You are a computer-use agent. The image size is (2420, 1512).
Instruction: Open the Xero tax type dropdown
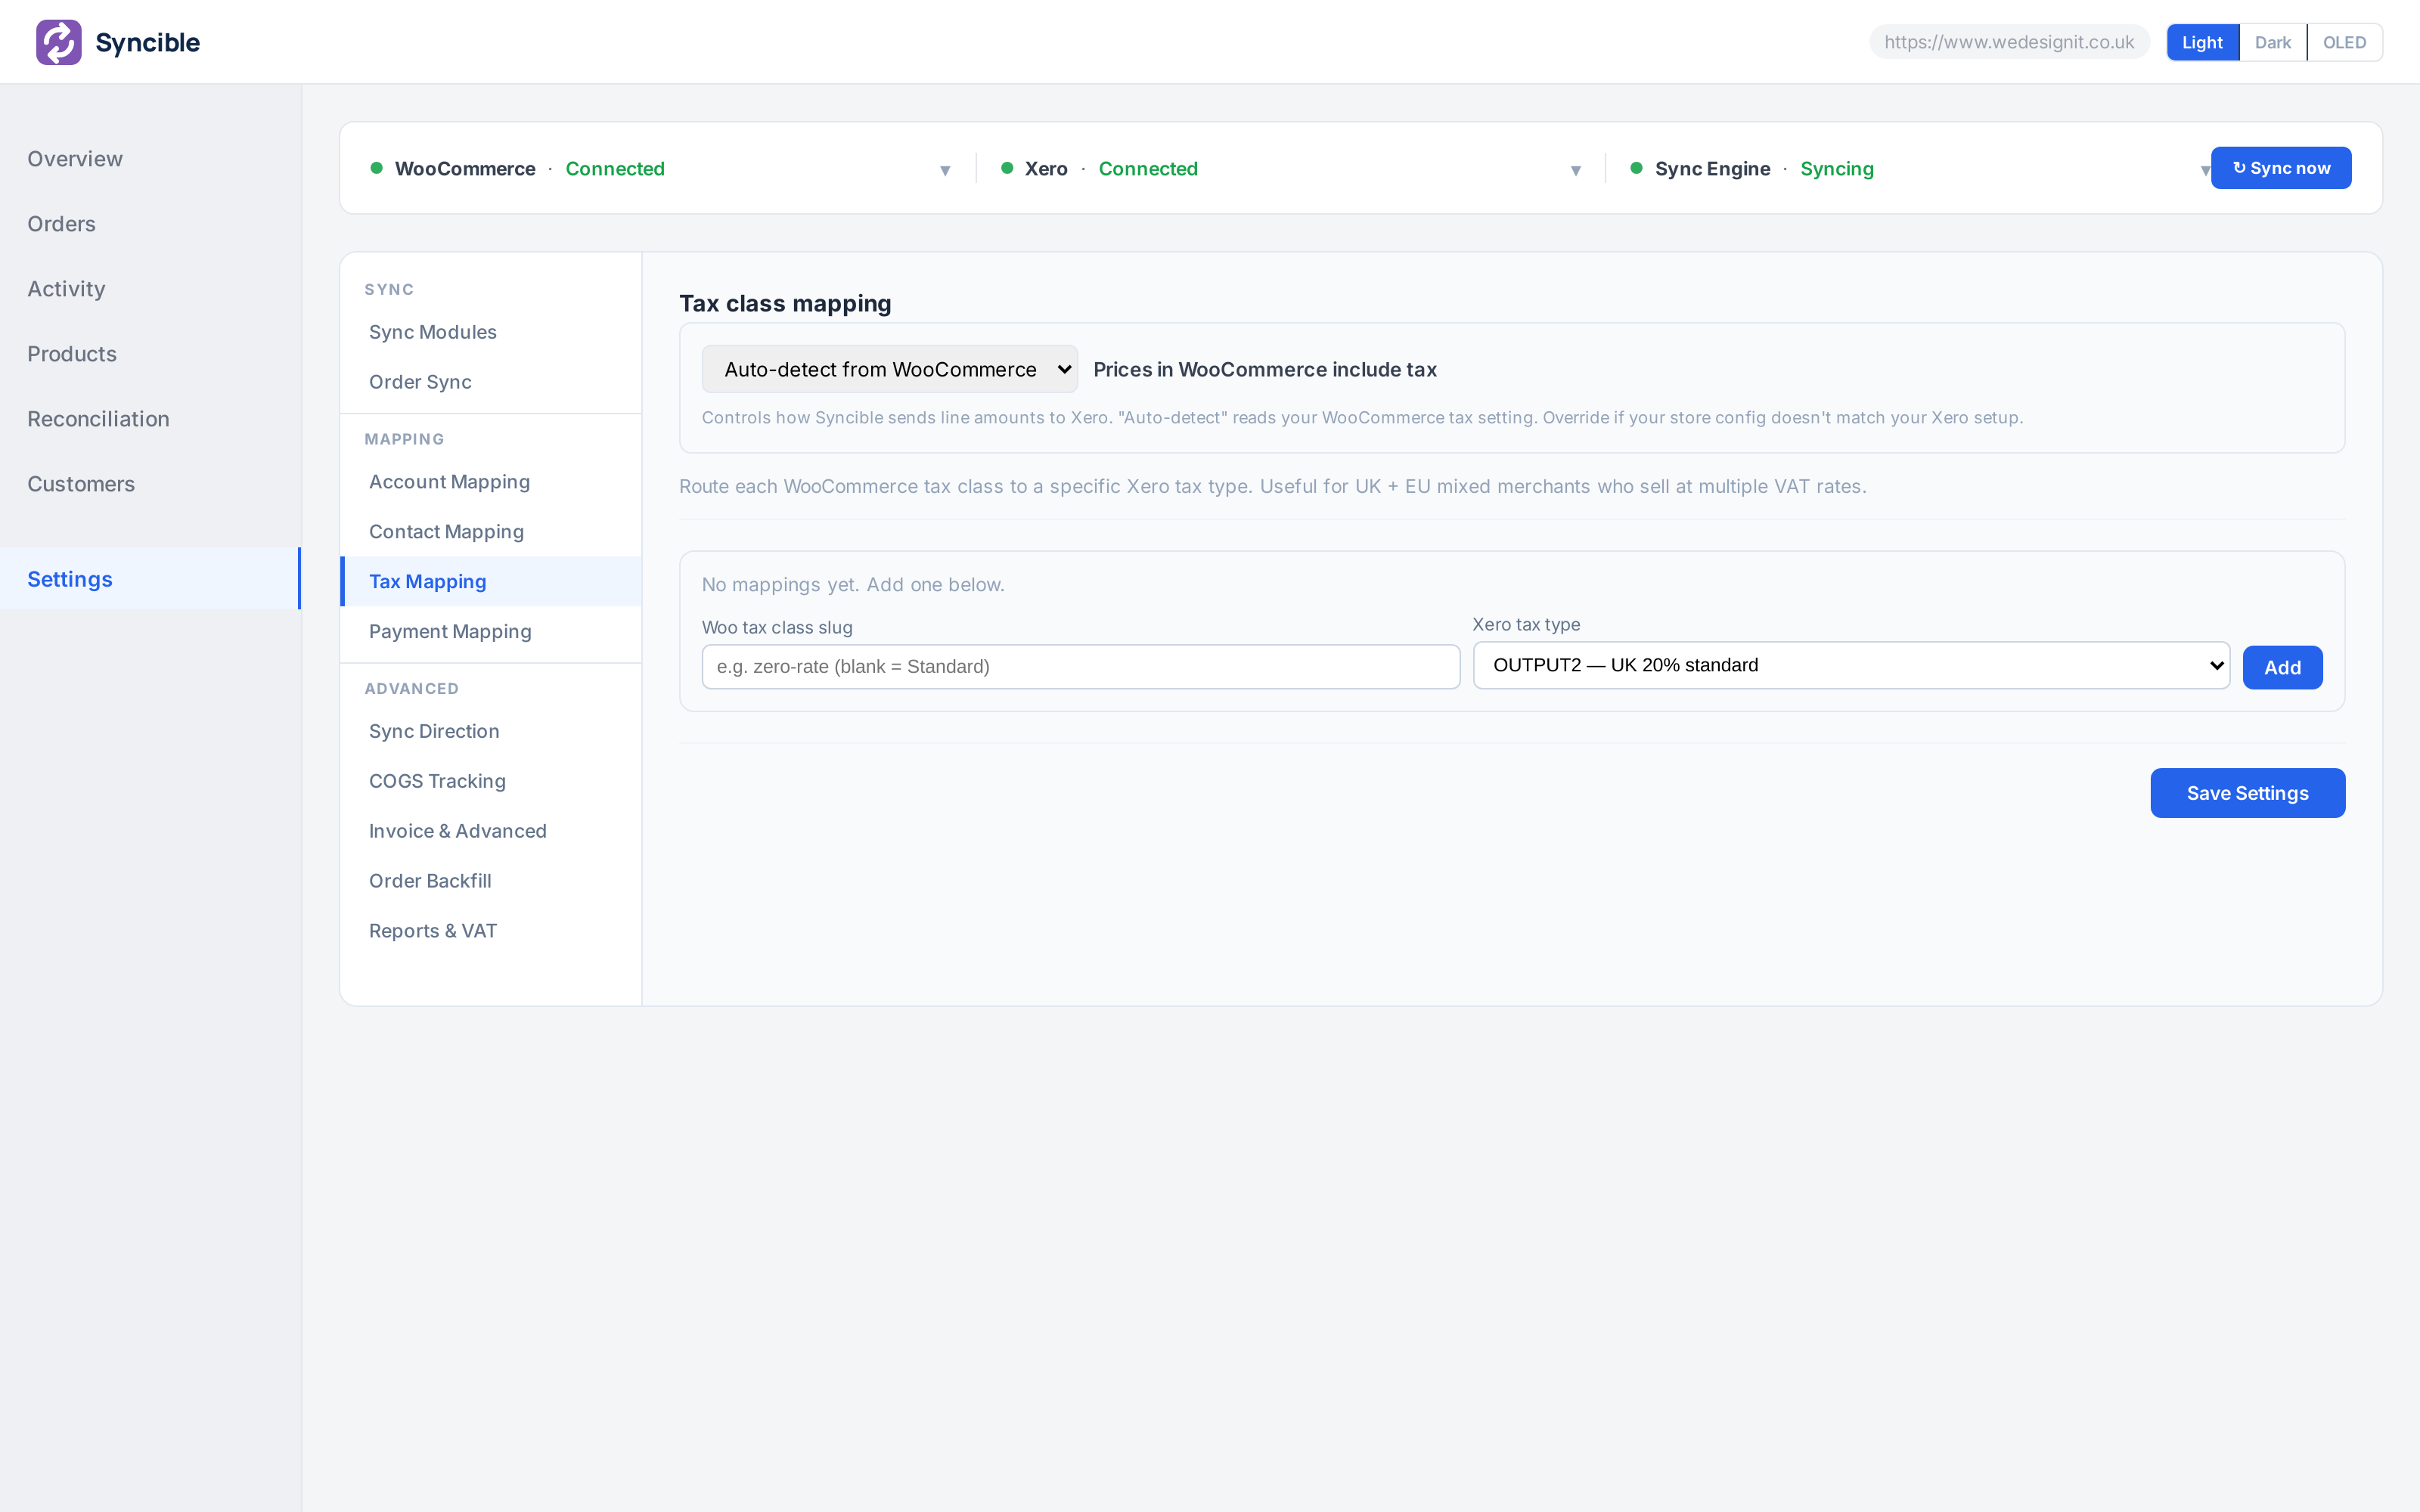1851,665
